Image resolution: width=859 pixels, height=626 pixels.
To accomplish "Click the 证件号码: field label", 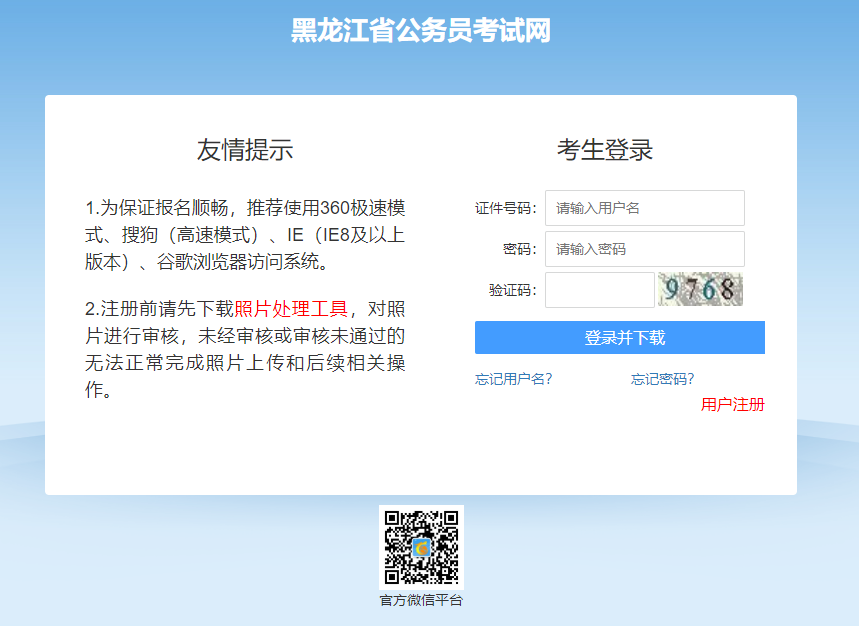I will click(505, 208).
